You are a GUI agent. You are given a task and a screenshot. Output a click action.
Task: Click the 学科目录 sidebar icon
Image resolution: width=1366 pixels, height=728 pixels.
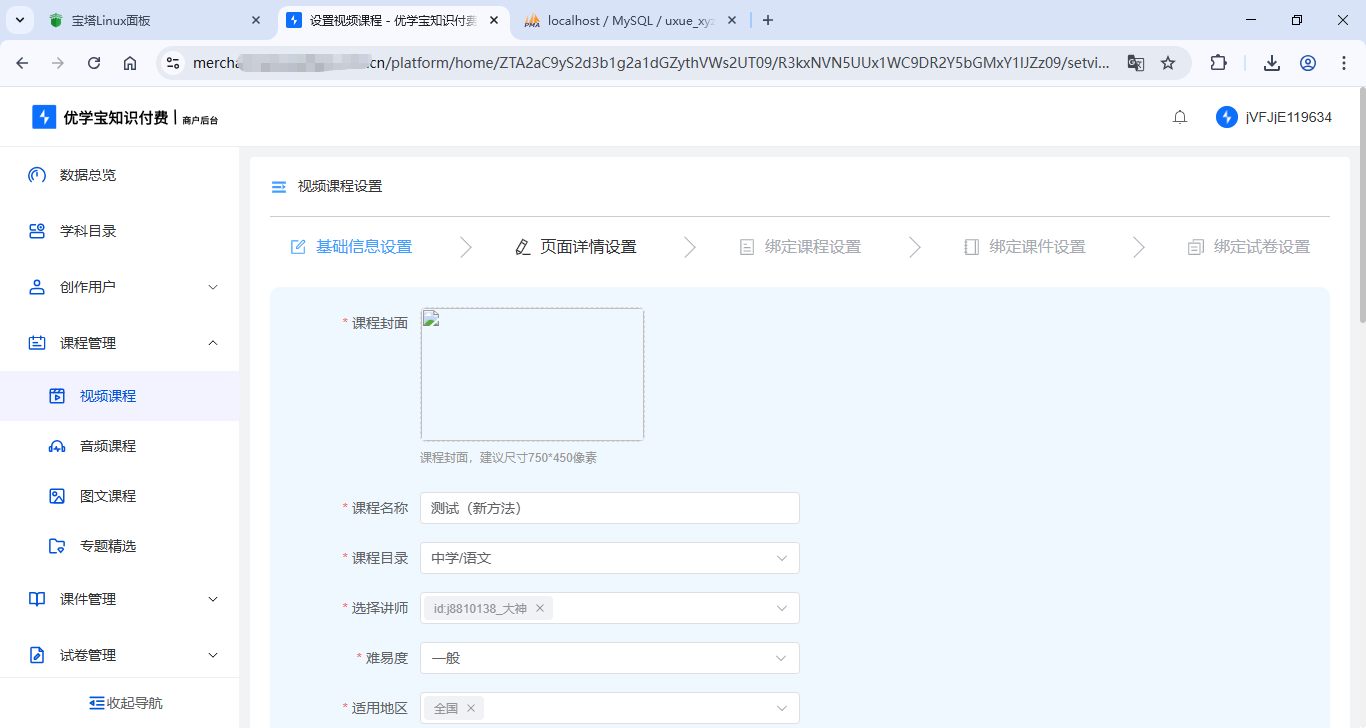point(37,231)
